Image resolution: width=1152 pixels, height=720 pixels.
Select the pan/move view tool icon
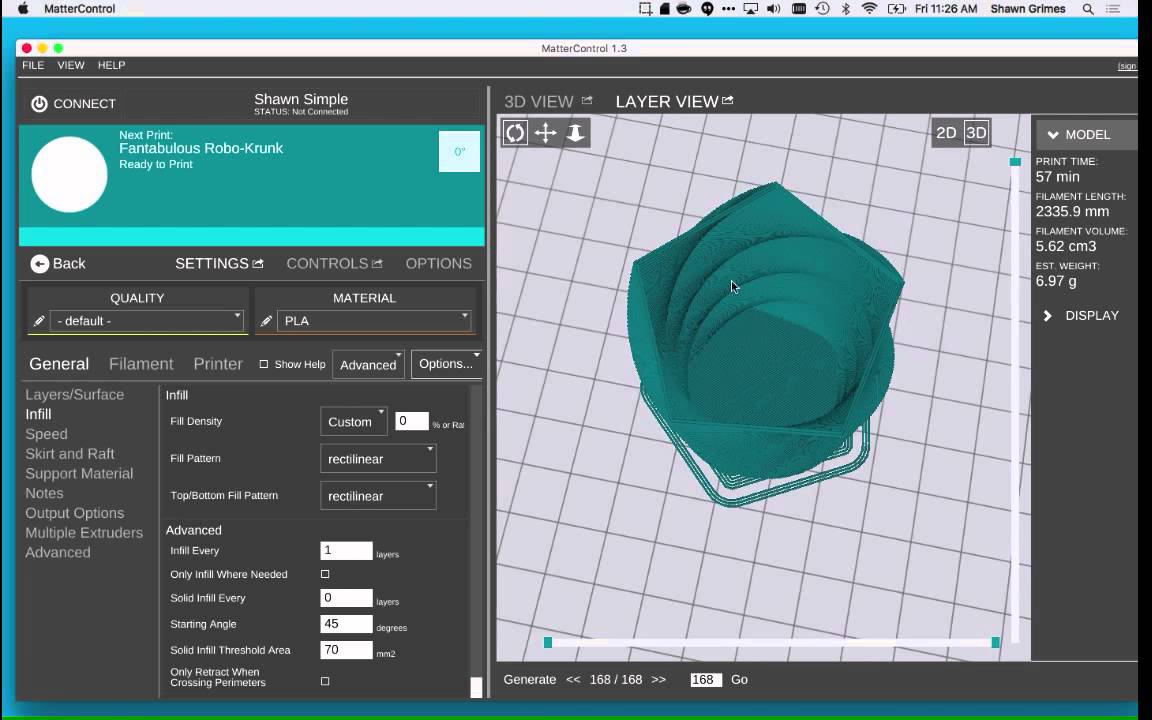545,133
